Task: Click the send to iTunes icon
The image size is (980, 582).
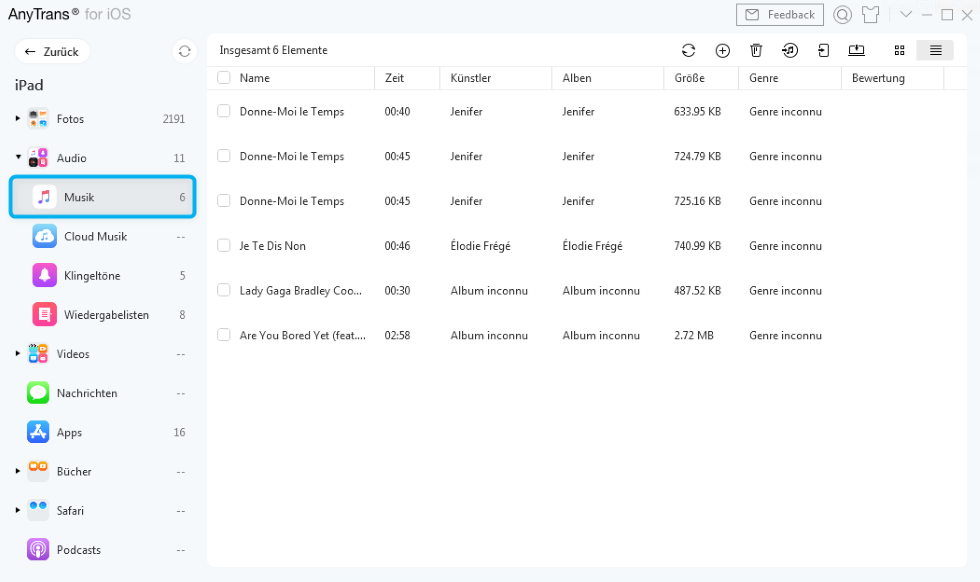Action: 790,50
